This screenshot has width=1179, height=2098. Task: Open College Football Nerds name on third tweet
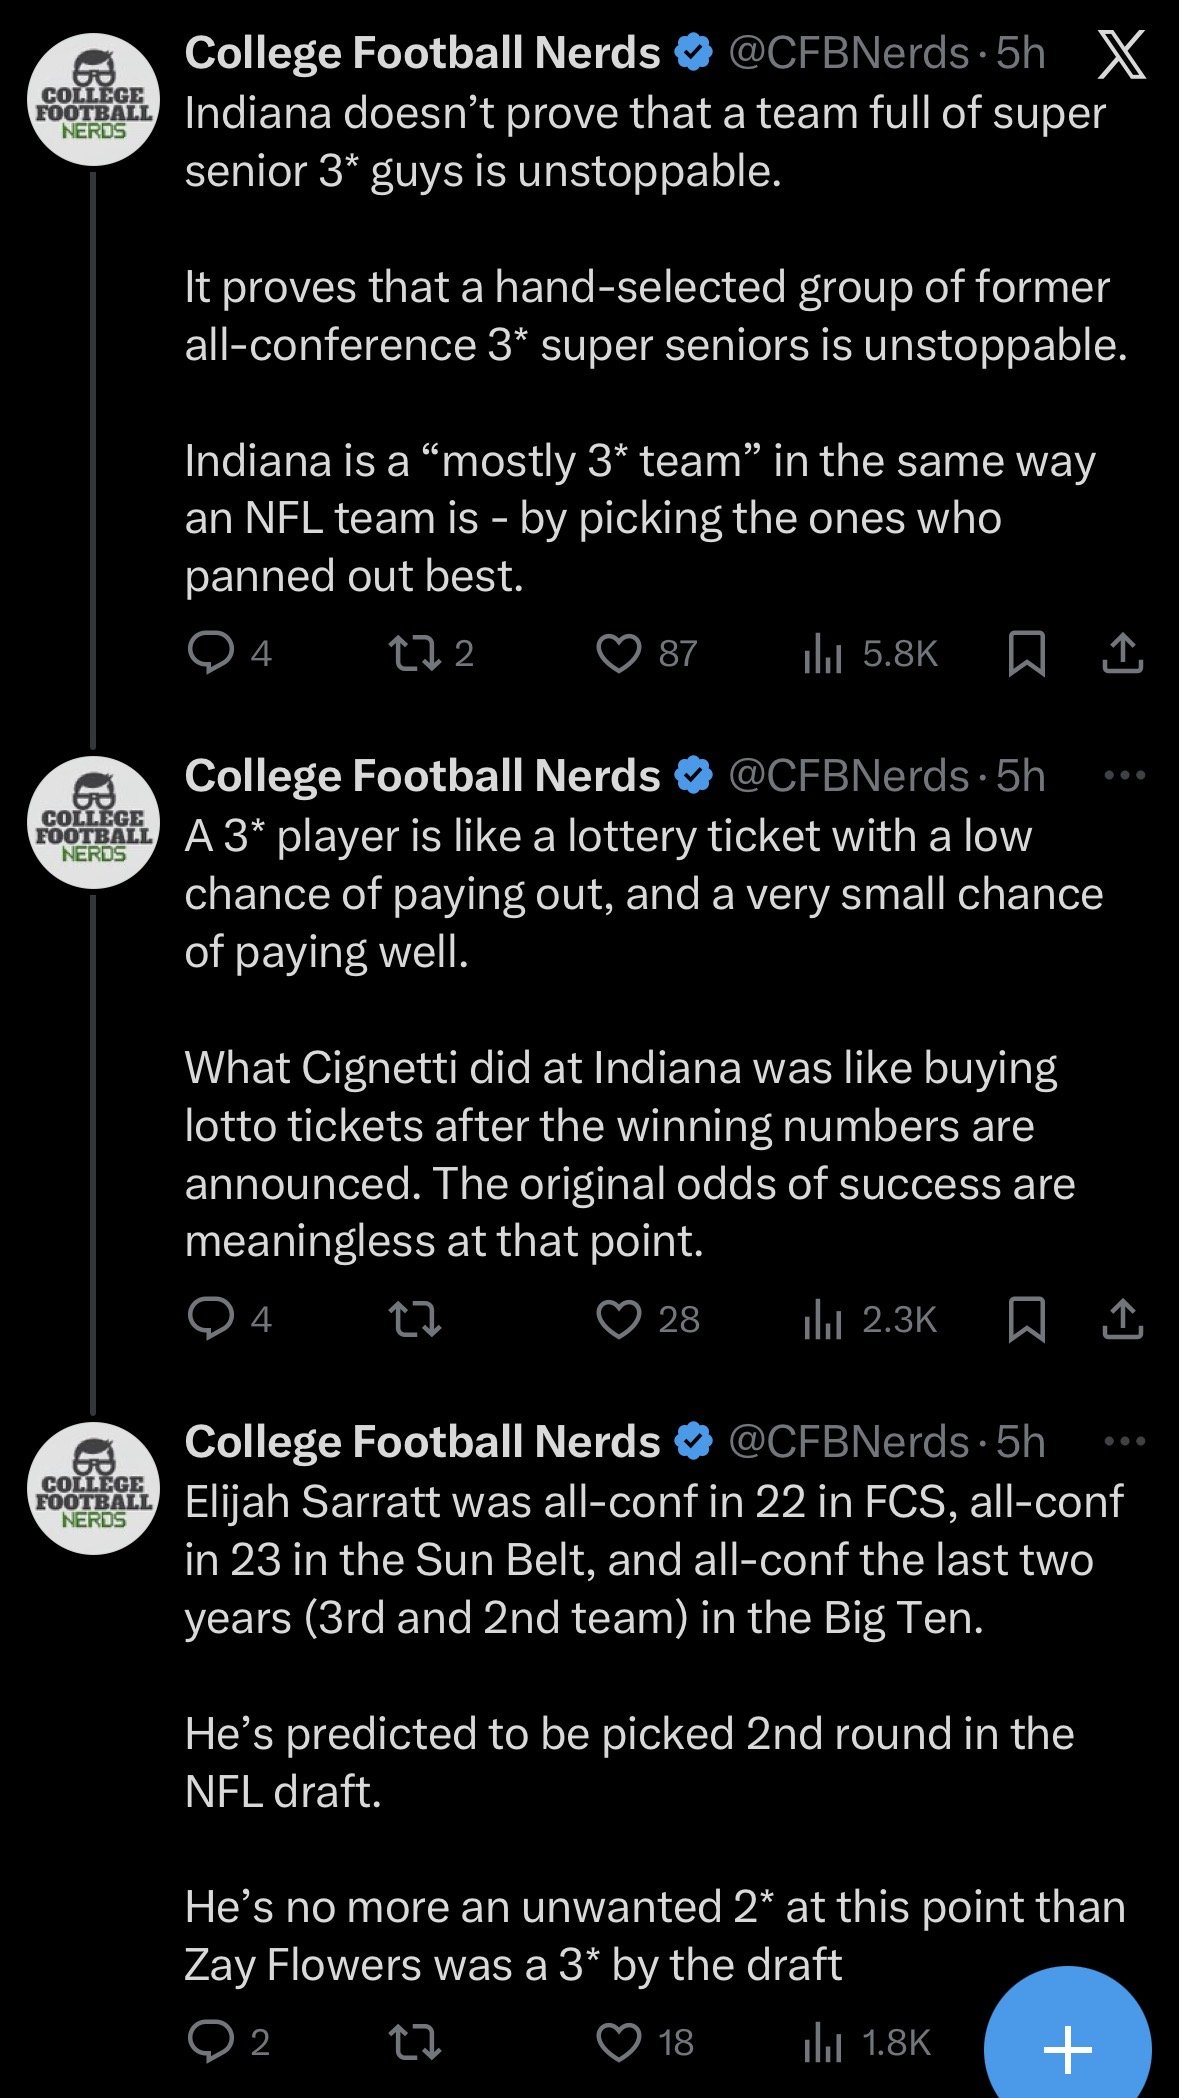(422, 1441)
